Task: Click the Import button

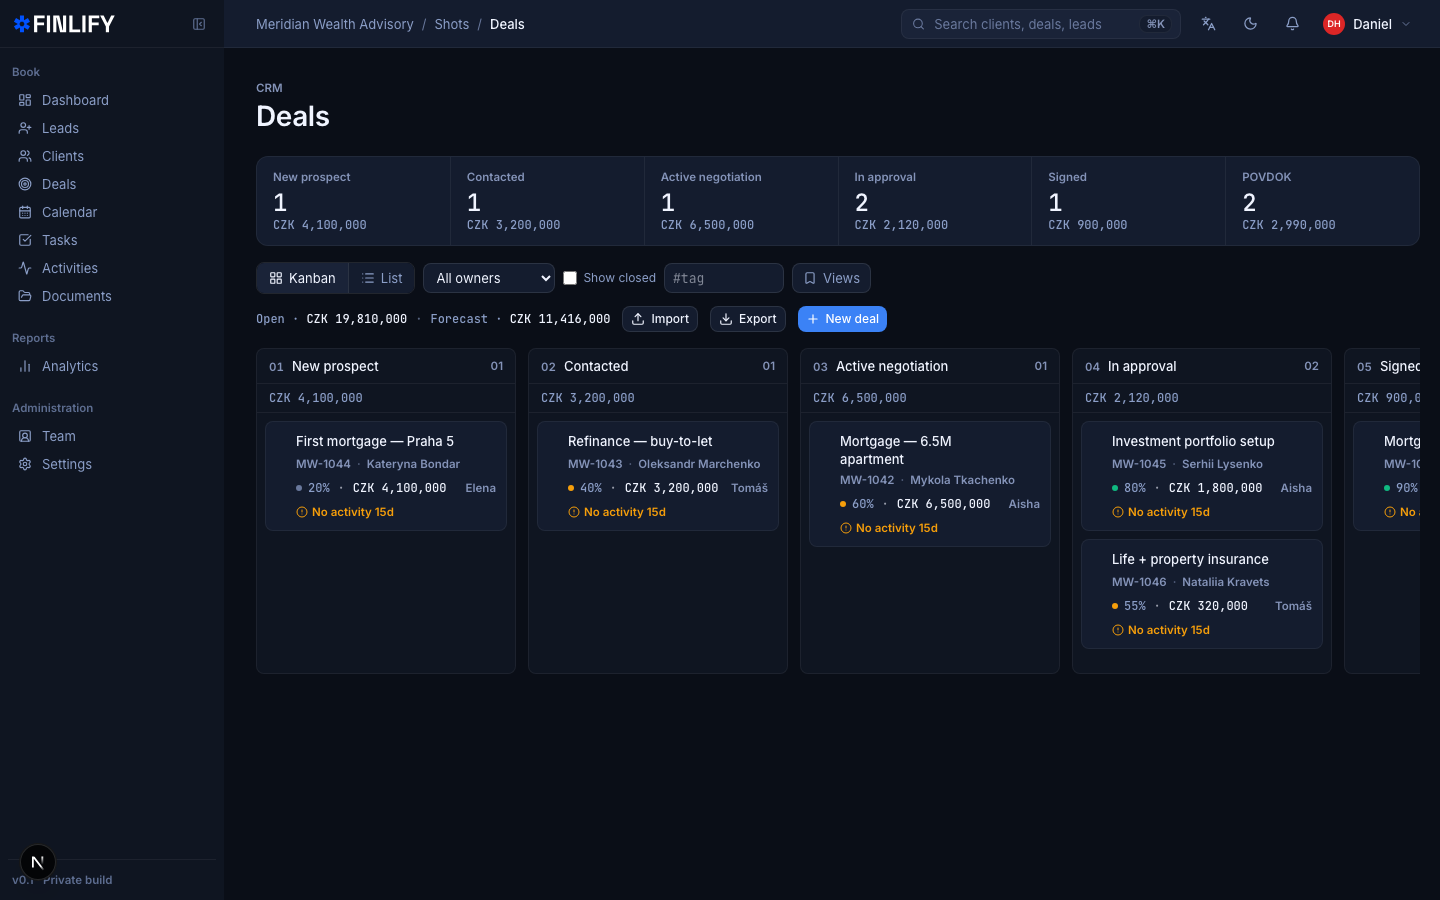Action: coord(660,319)
